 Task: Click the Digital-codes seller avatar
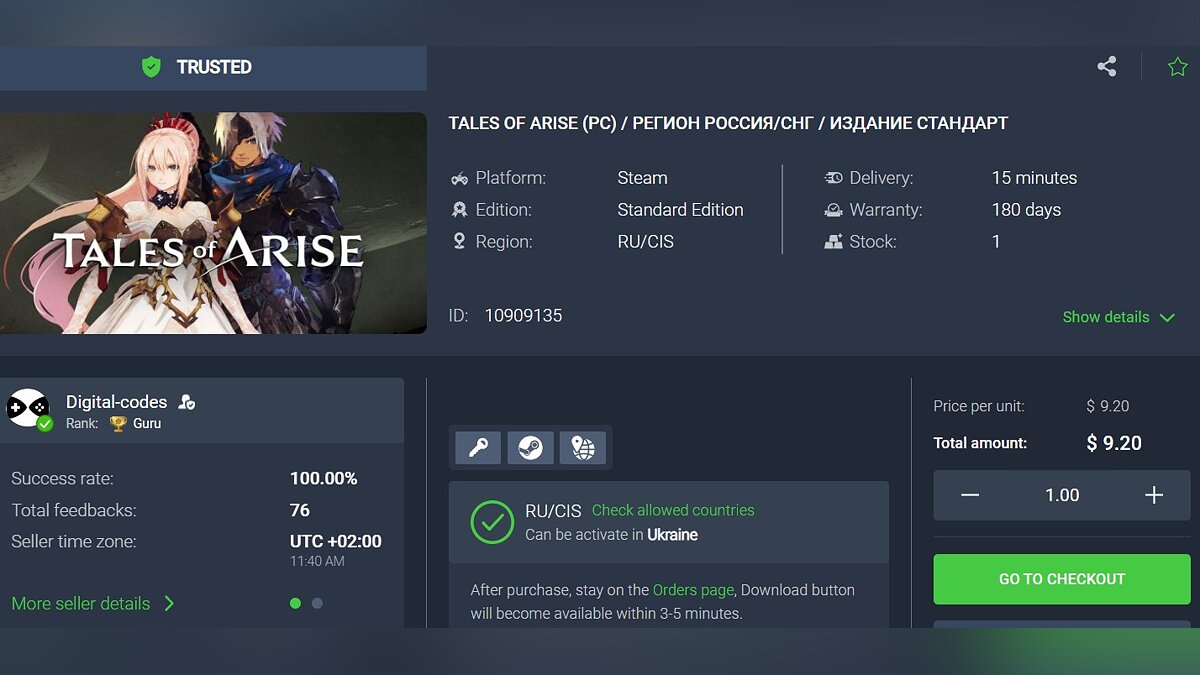[x=27, y=408]
